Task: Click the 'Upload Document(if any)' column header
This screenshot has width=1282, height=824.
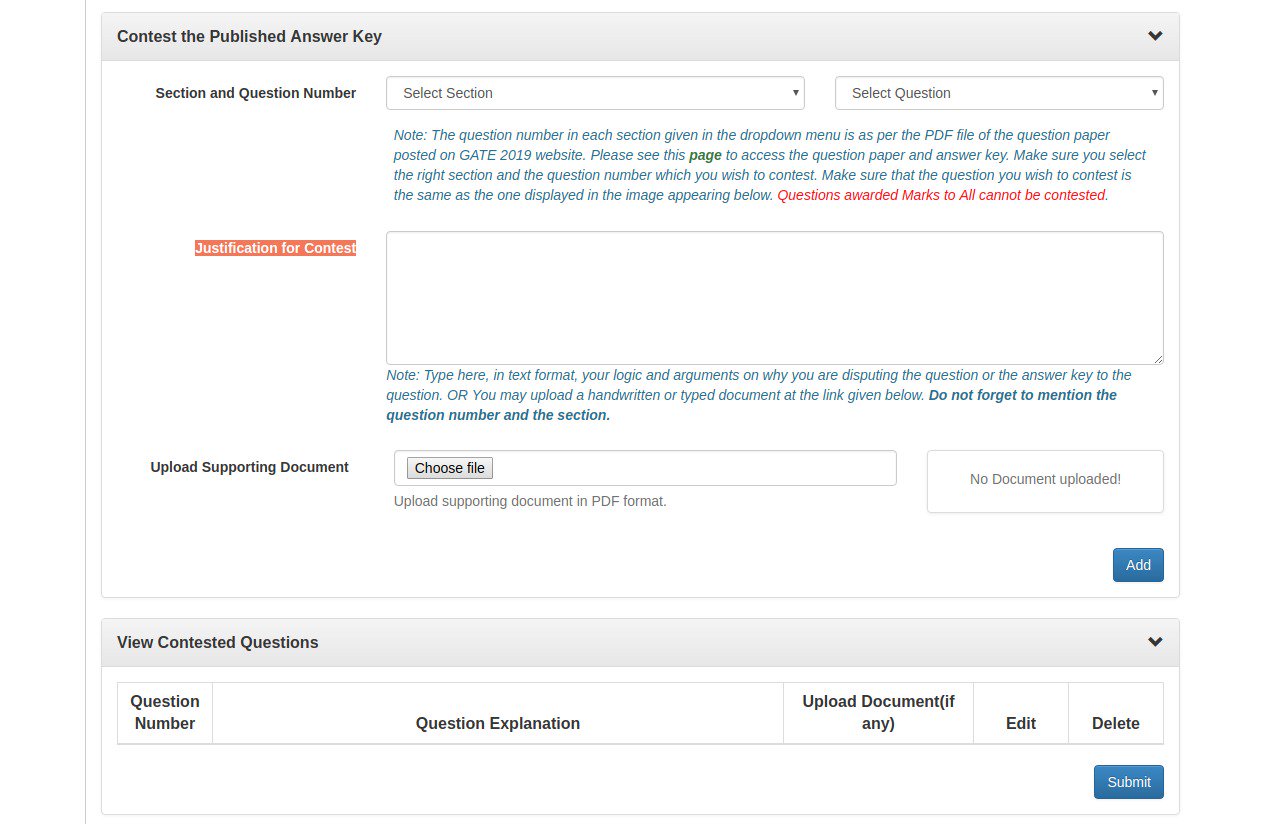Action: [x=878, y=712]
